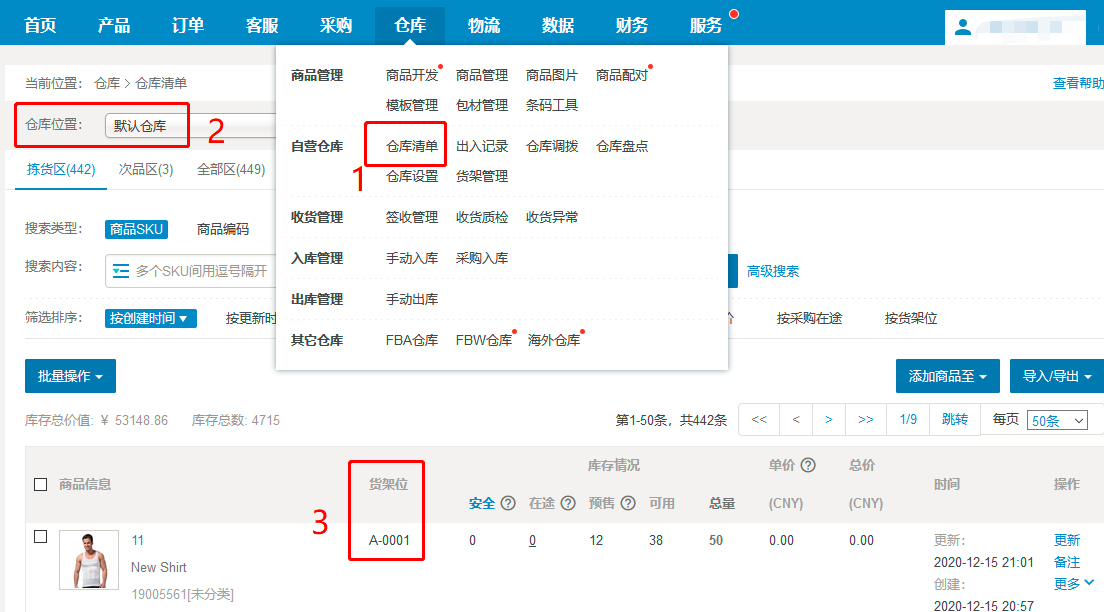Screen dimensions: 1104x612
Task: Open 仓库清单 in the 仓库 menu
Action: click(412, 146)
